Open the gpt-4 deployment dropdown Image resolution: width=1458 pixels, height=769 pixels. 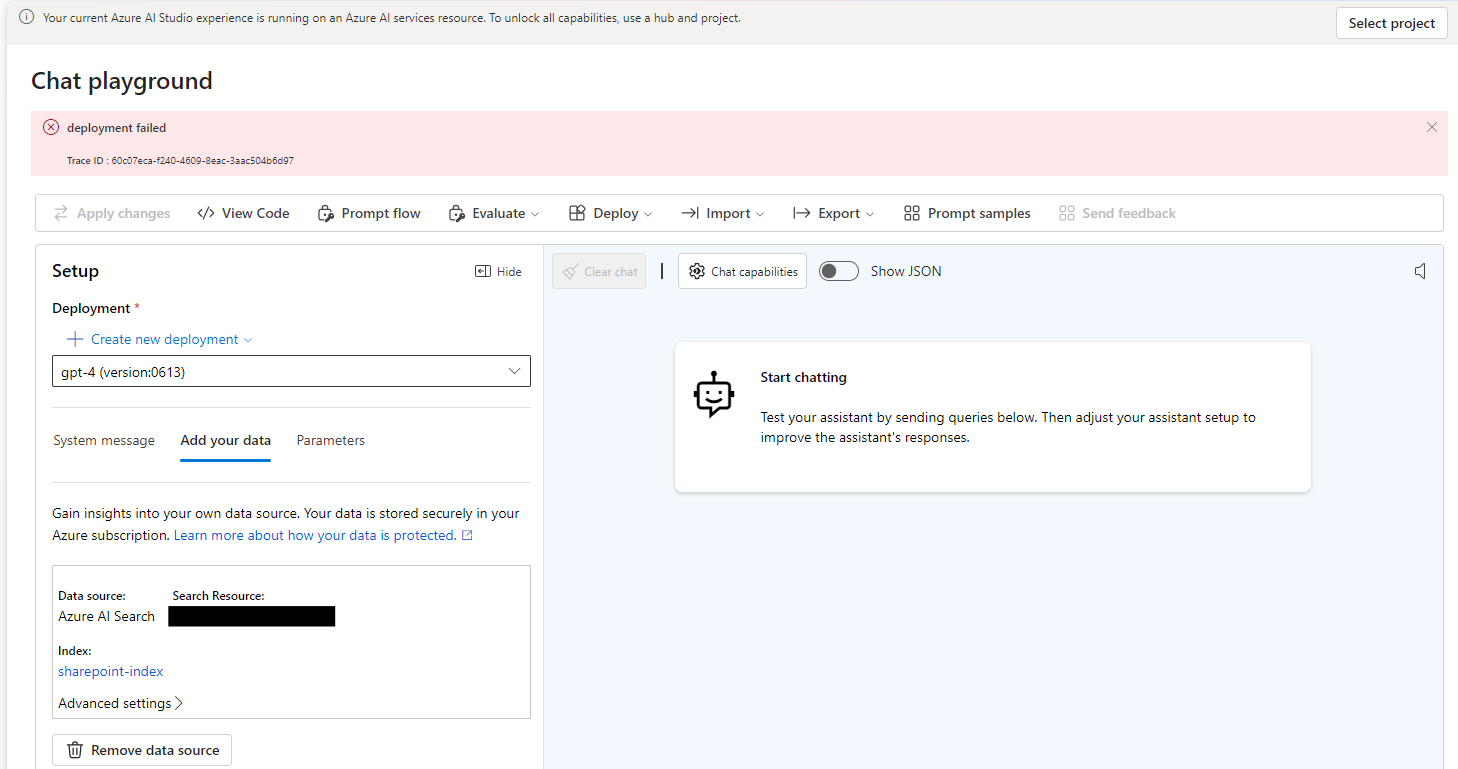click(291, 371)
